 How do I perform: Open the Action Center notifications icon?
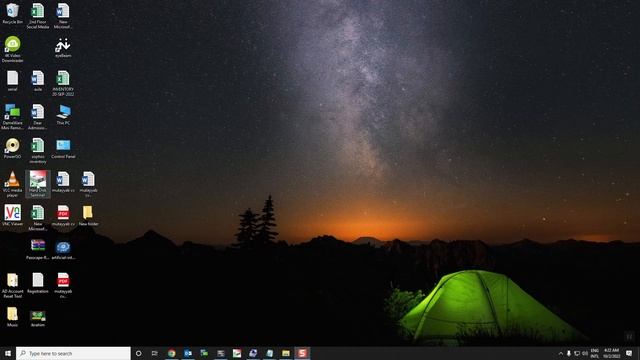[x=629, y=353]
